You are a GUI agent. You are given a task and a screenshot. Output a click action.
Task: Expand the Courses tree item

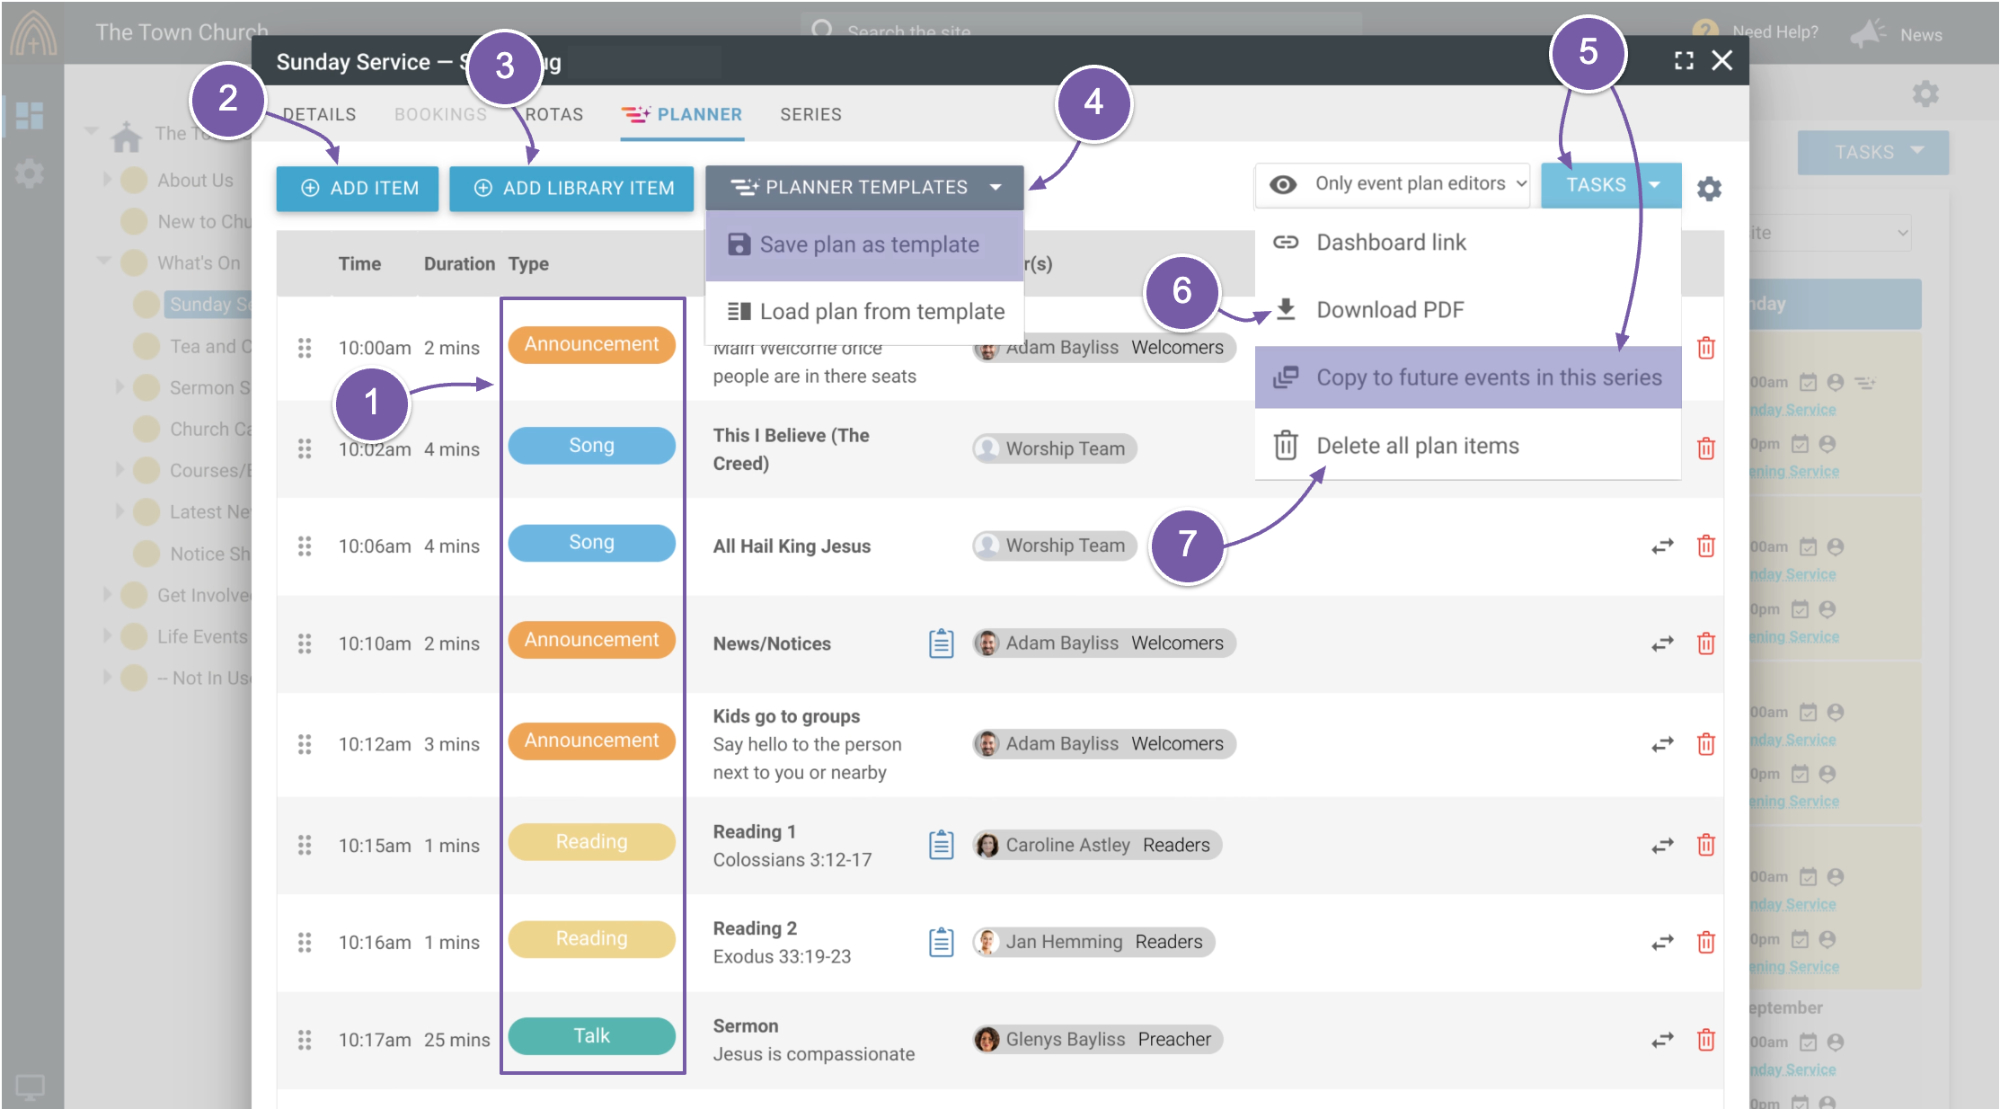tap(120, 470)
